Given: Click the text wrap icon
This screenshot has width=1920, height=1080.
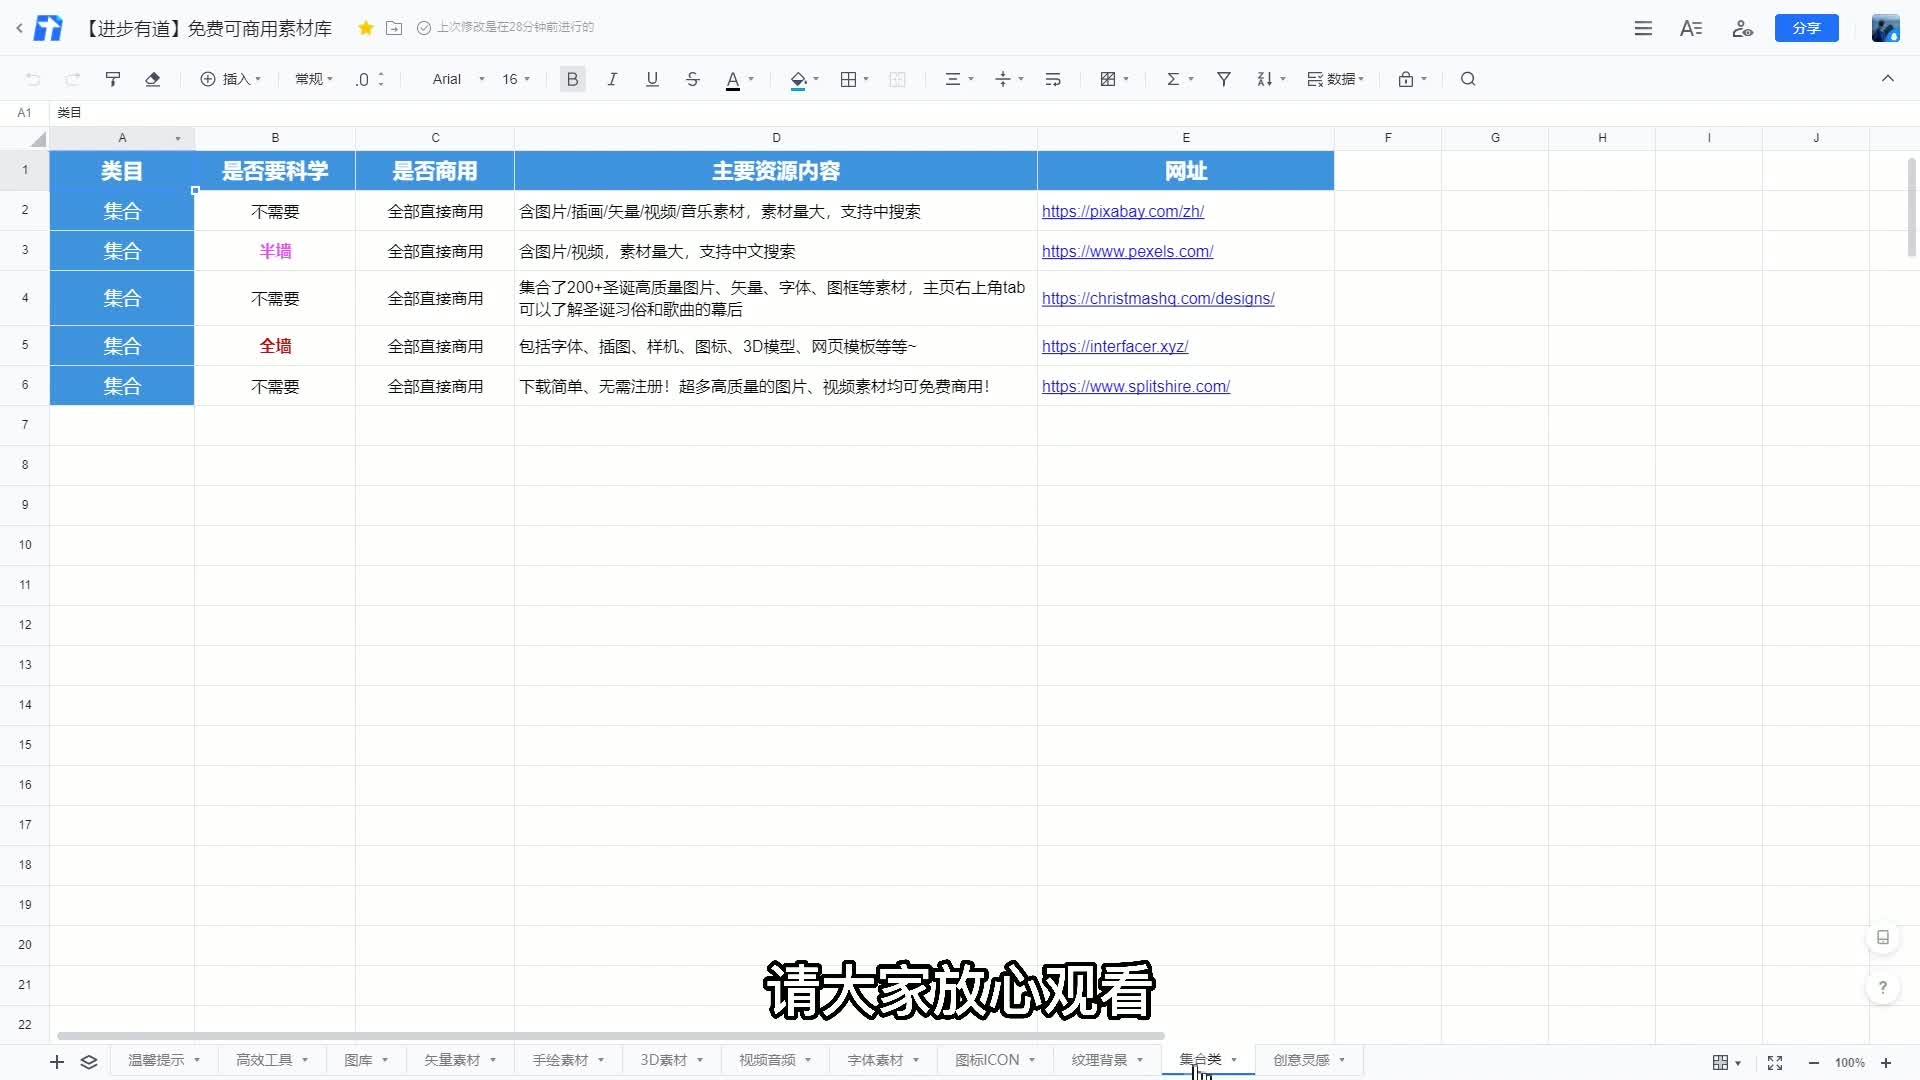Looking at the screenshot, I should click(1053, 79).
